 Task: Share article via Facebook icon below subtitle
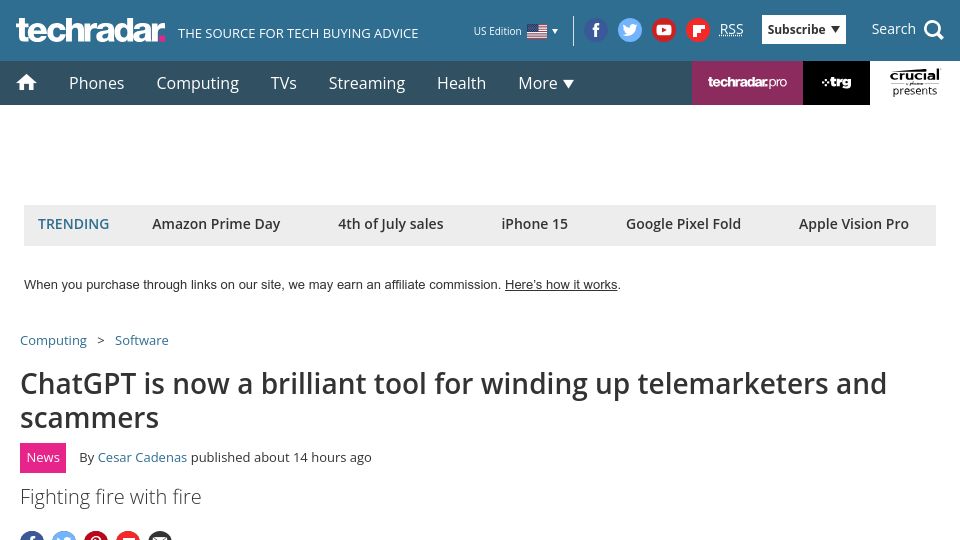coord(32,536)
